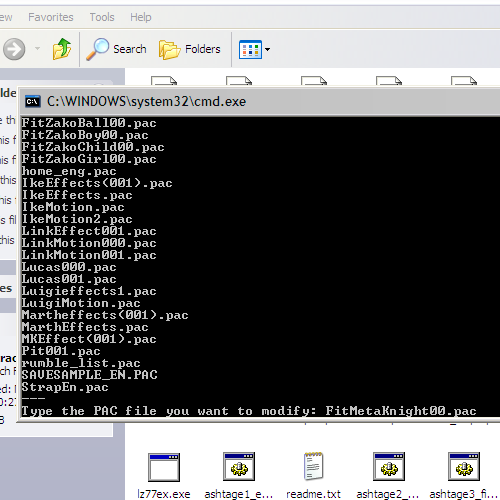The image size is (500, 500).
Task: Select the ashtage2_... batch file icon
Action: pos(389,466)
